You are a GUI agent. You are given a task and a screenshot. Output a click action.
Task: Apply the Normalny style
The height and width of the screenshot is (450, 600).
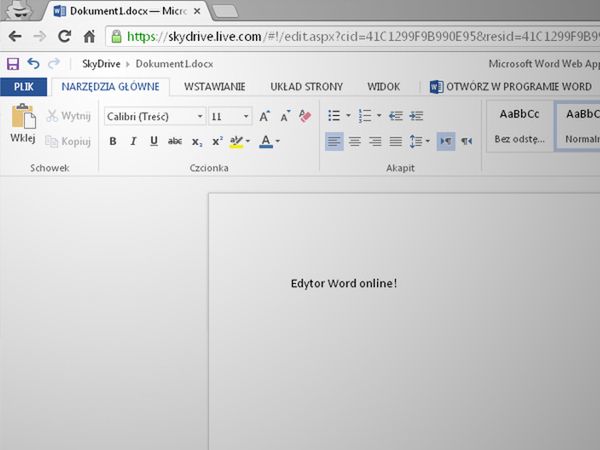[578, 126]
